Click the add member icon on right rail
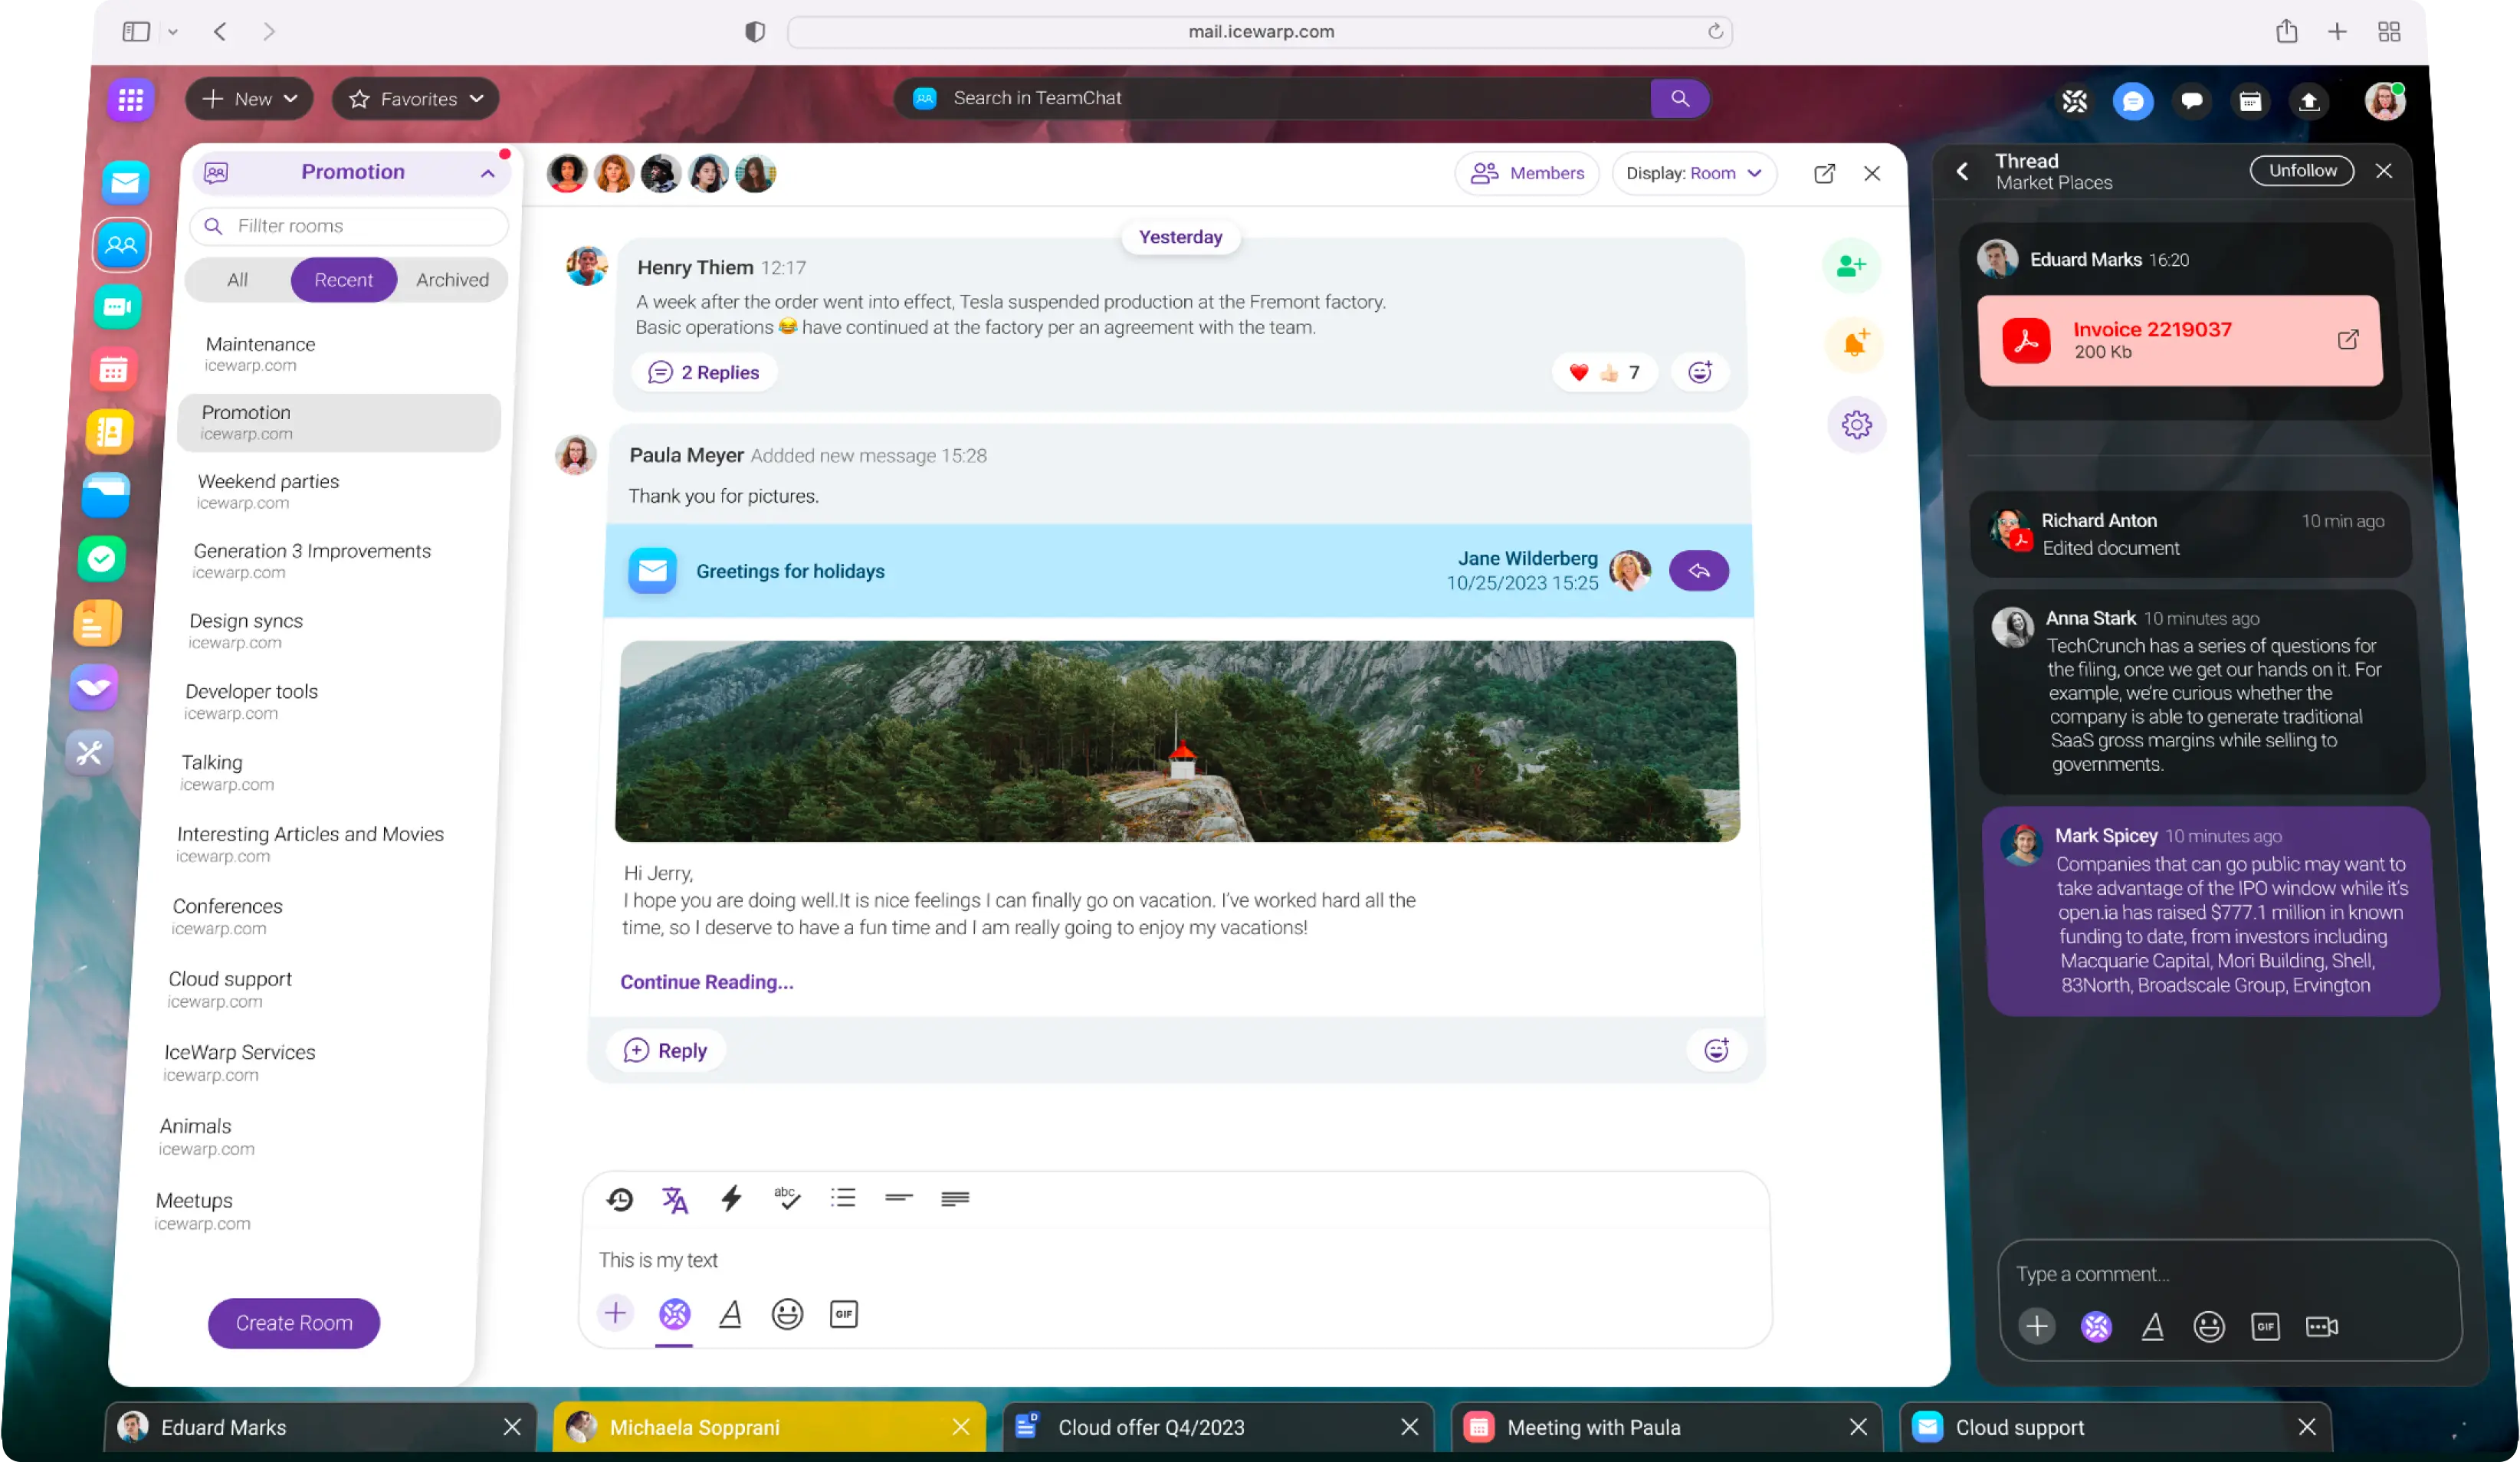 coord(1851,266)
